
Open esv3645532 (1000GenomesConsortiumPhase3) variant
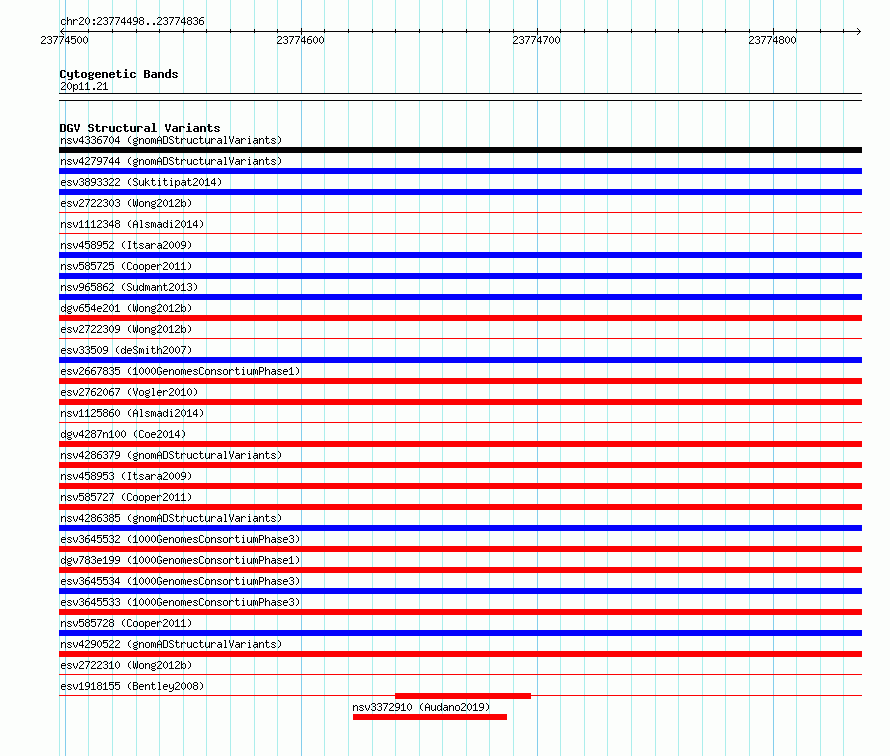tap(180, 539)
